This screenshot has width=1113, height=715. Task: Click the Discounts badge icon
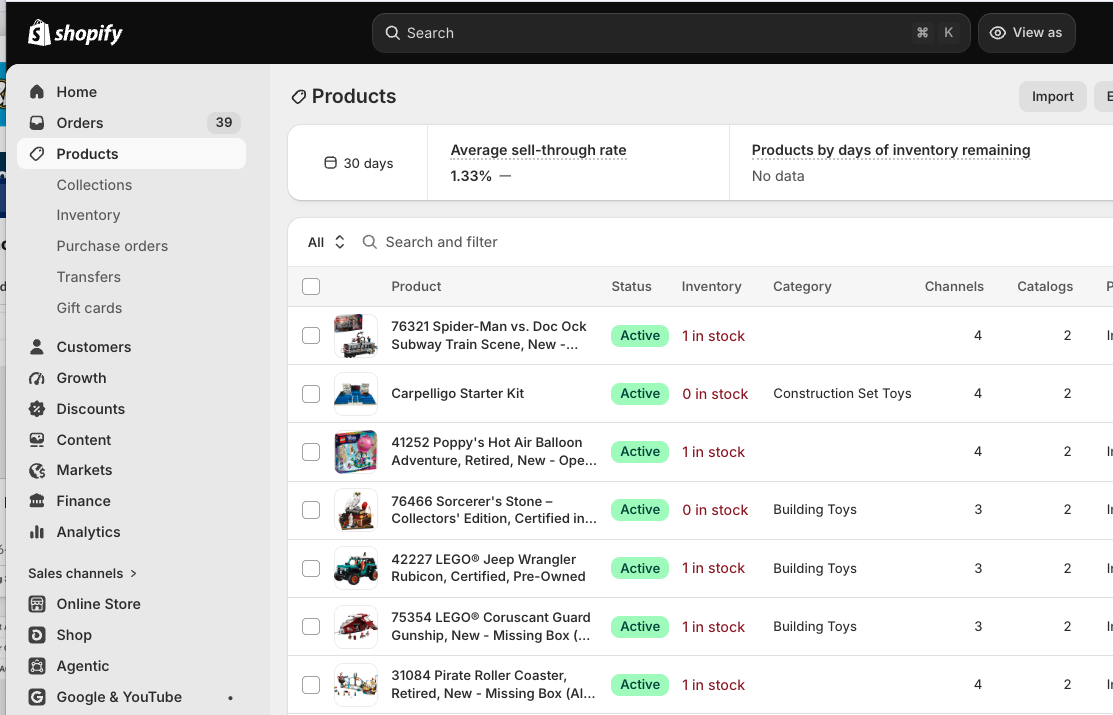[x=37, y=409]
